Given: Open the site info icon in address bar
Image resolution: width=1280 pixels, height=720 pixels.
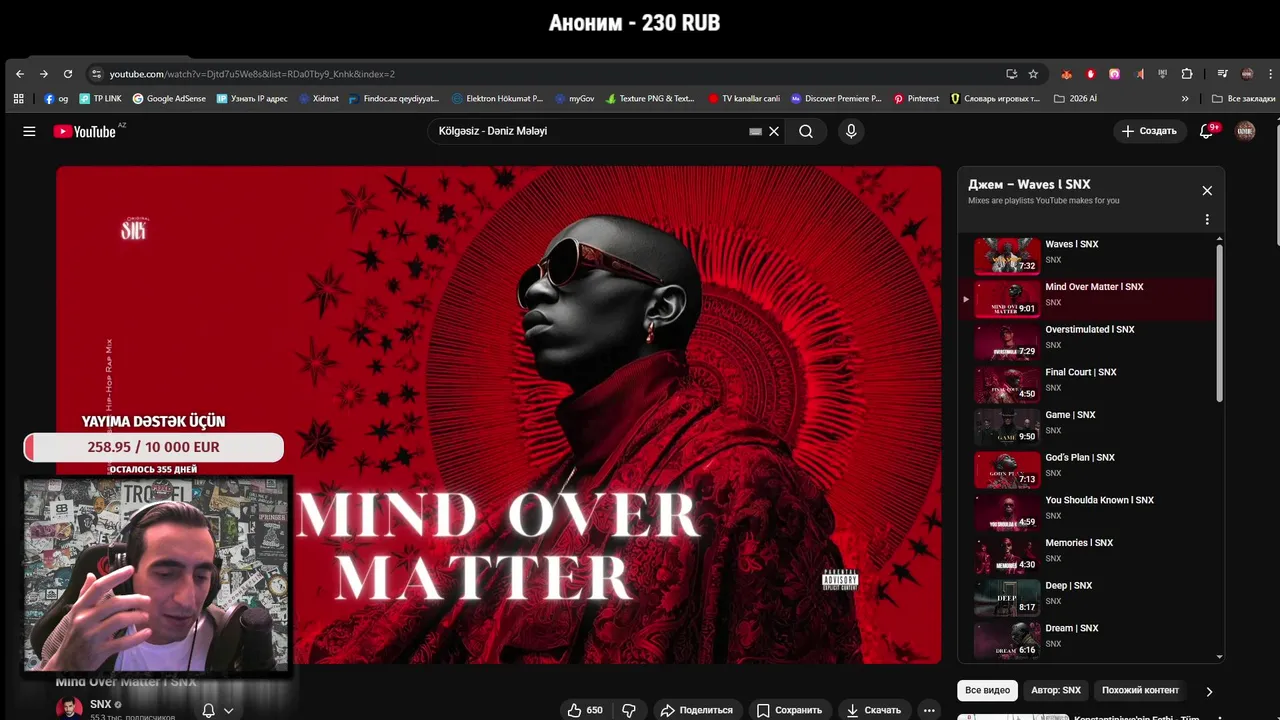Looking at the screenshot, I should pyautogui.click(x=96, y=74).
